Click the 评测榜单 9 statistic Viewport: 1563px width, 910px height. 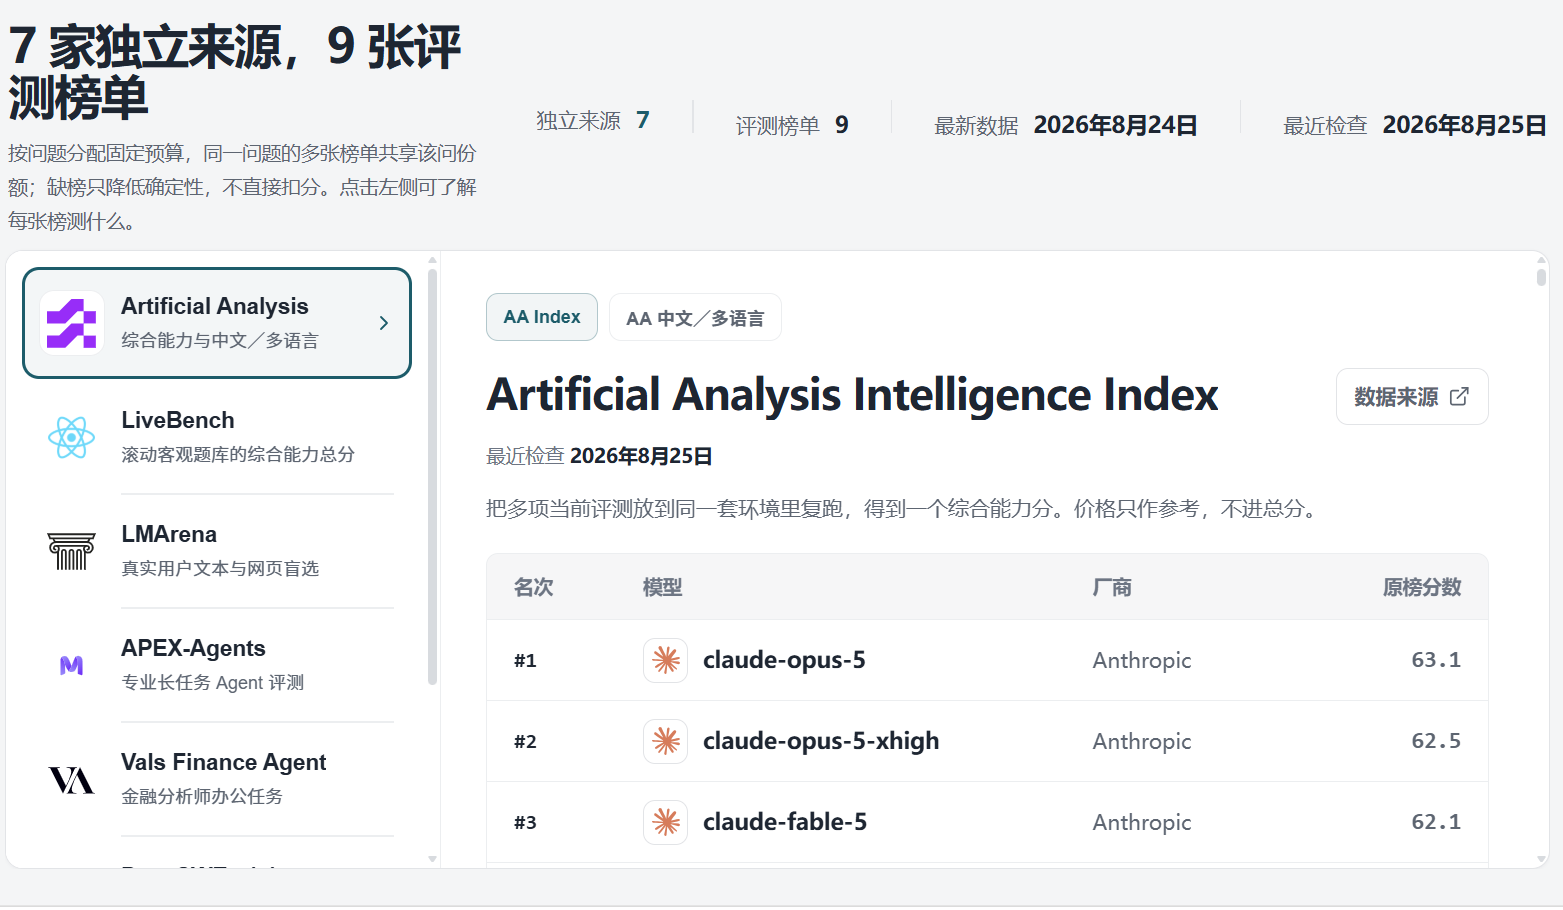coord(792,125)
